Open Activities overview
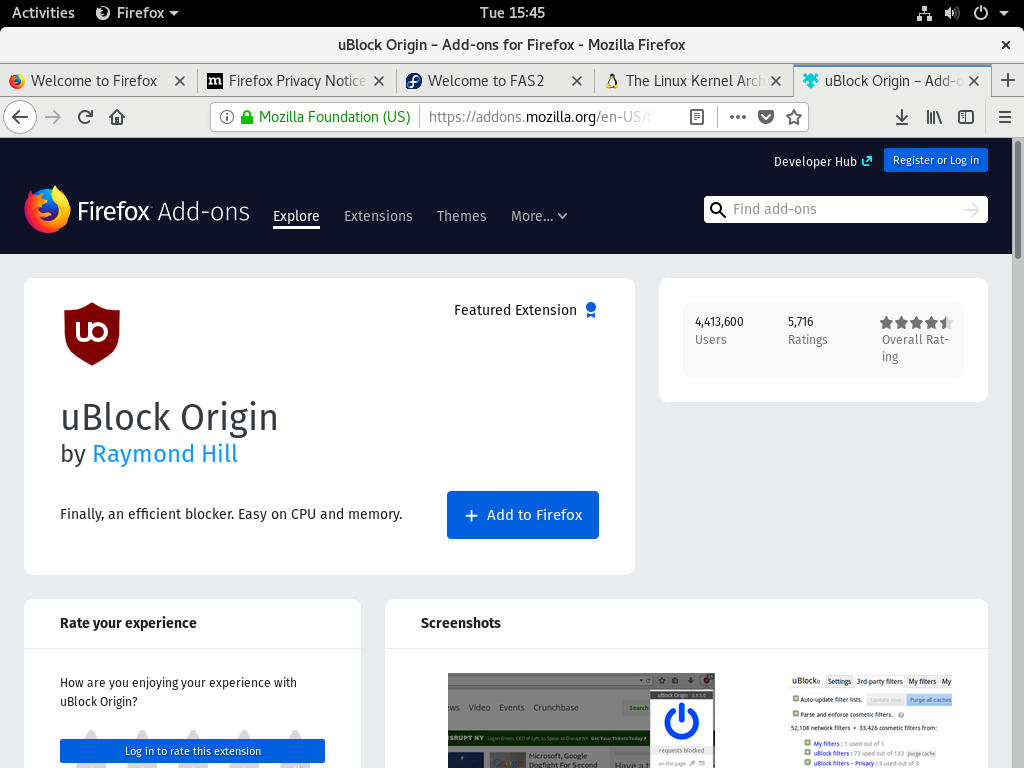 coord(43,13)
